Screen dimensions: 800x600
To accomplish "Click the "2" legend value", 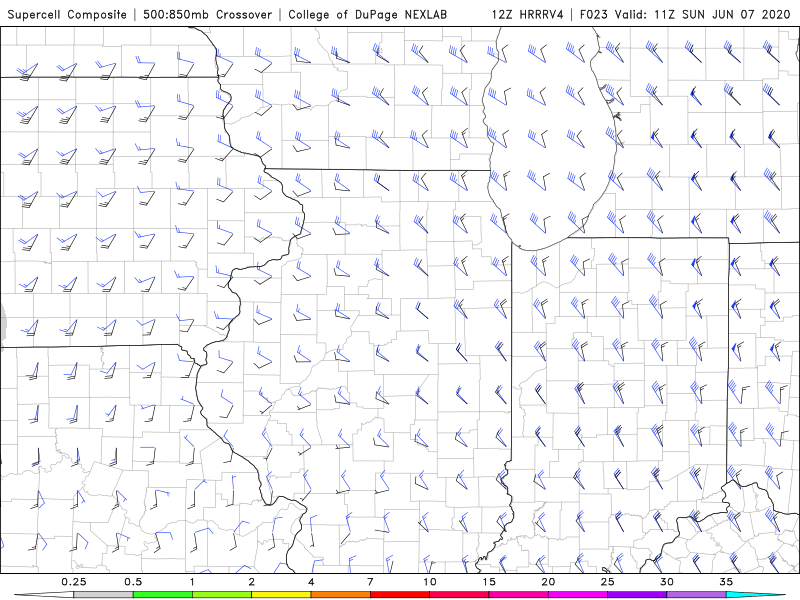I will coord(252,582).
